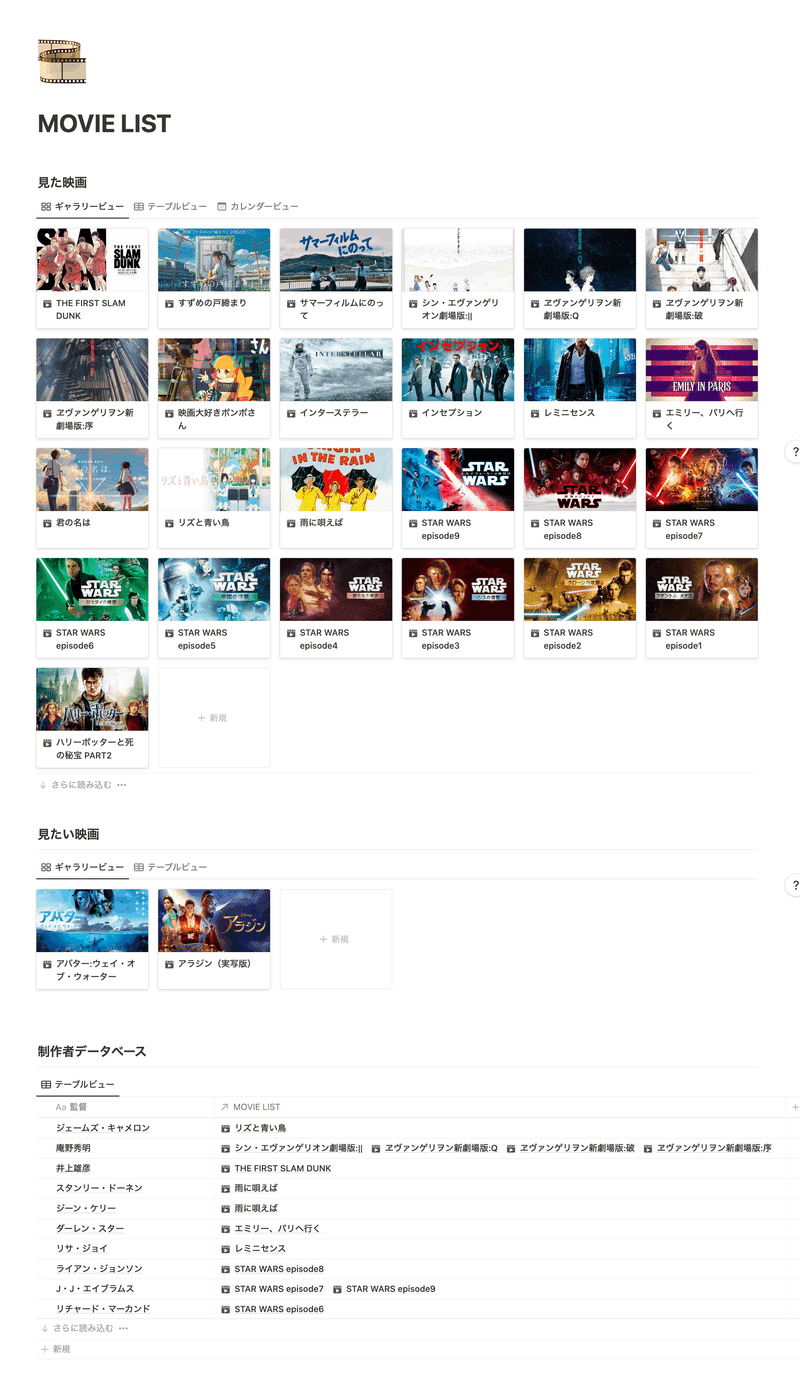Viewport: 800px width, 1389px height.
Task: Add new card with 新規 in 見た映画 gallery
Action: click(x=214, y=718)
